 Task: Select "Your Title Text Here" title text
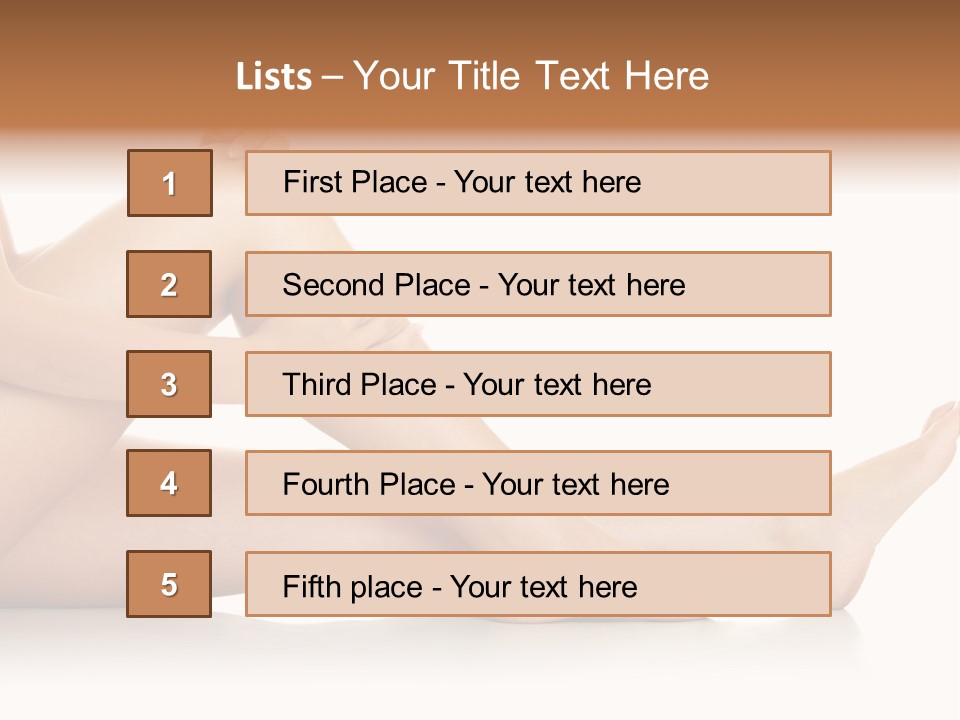coord(531,76)
